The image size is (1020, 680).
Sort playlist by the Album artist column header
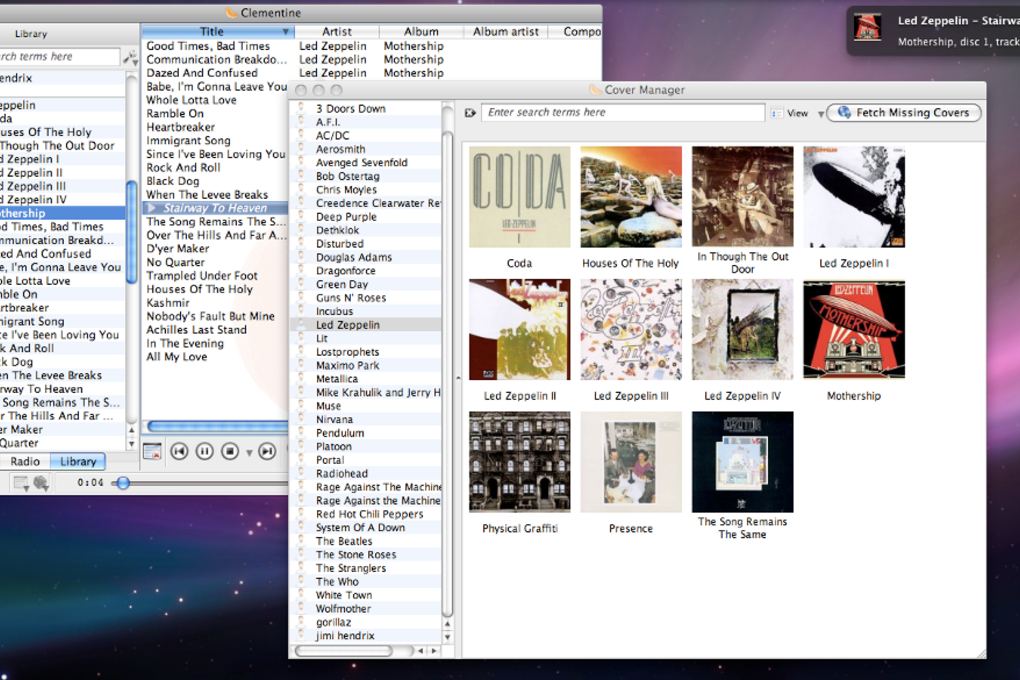pyautogui.click(x=506, y=32)
